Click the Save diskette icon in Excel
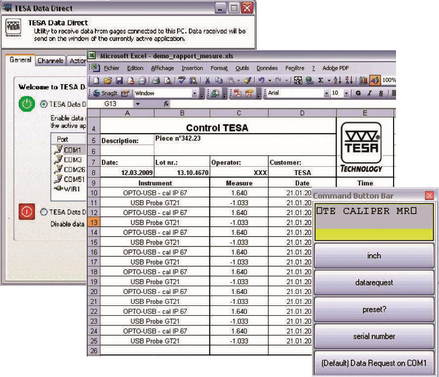This screenshot has width=439, height=377. [x=119, y=80]
